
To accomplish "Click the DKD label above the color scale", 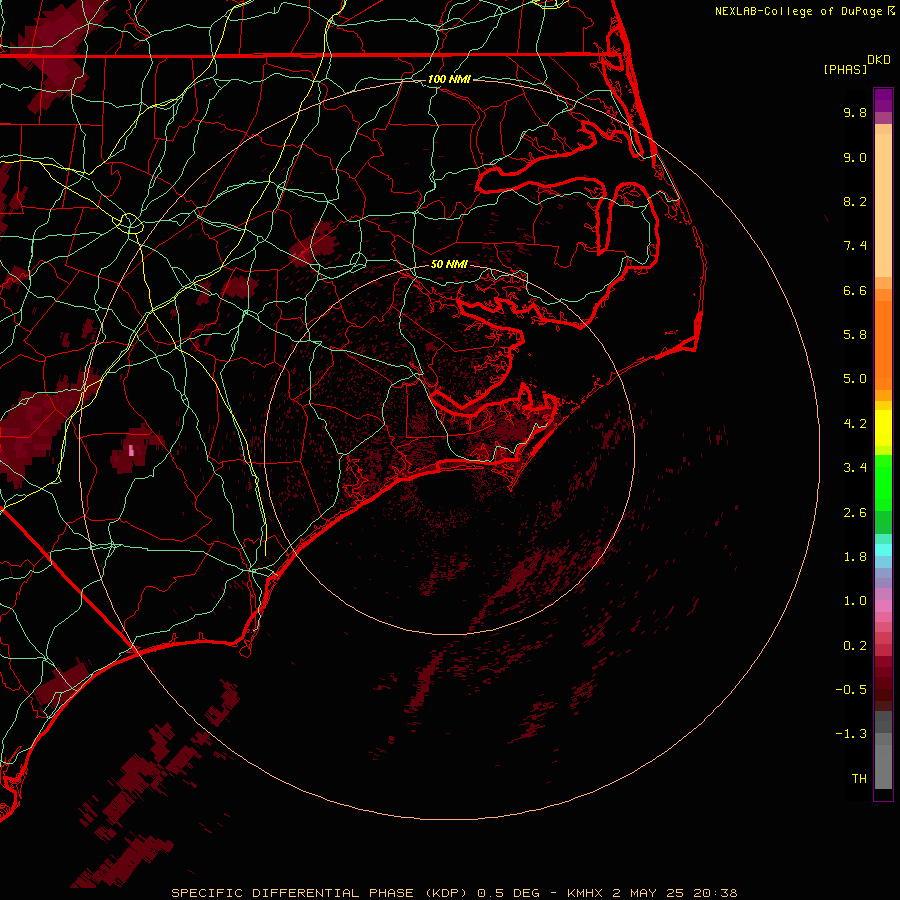I will [x=879, y=60].
